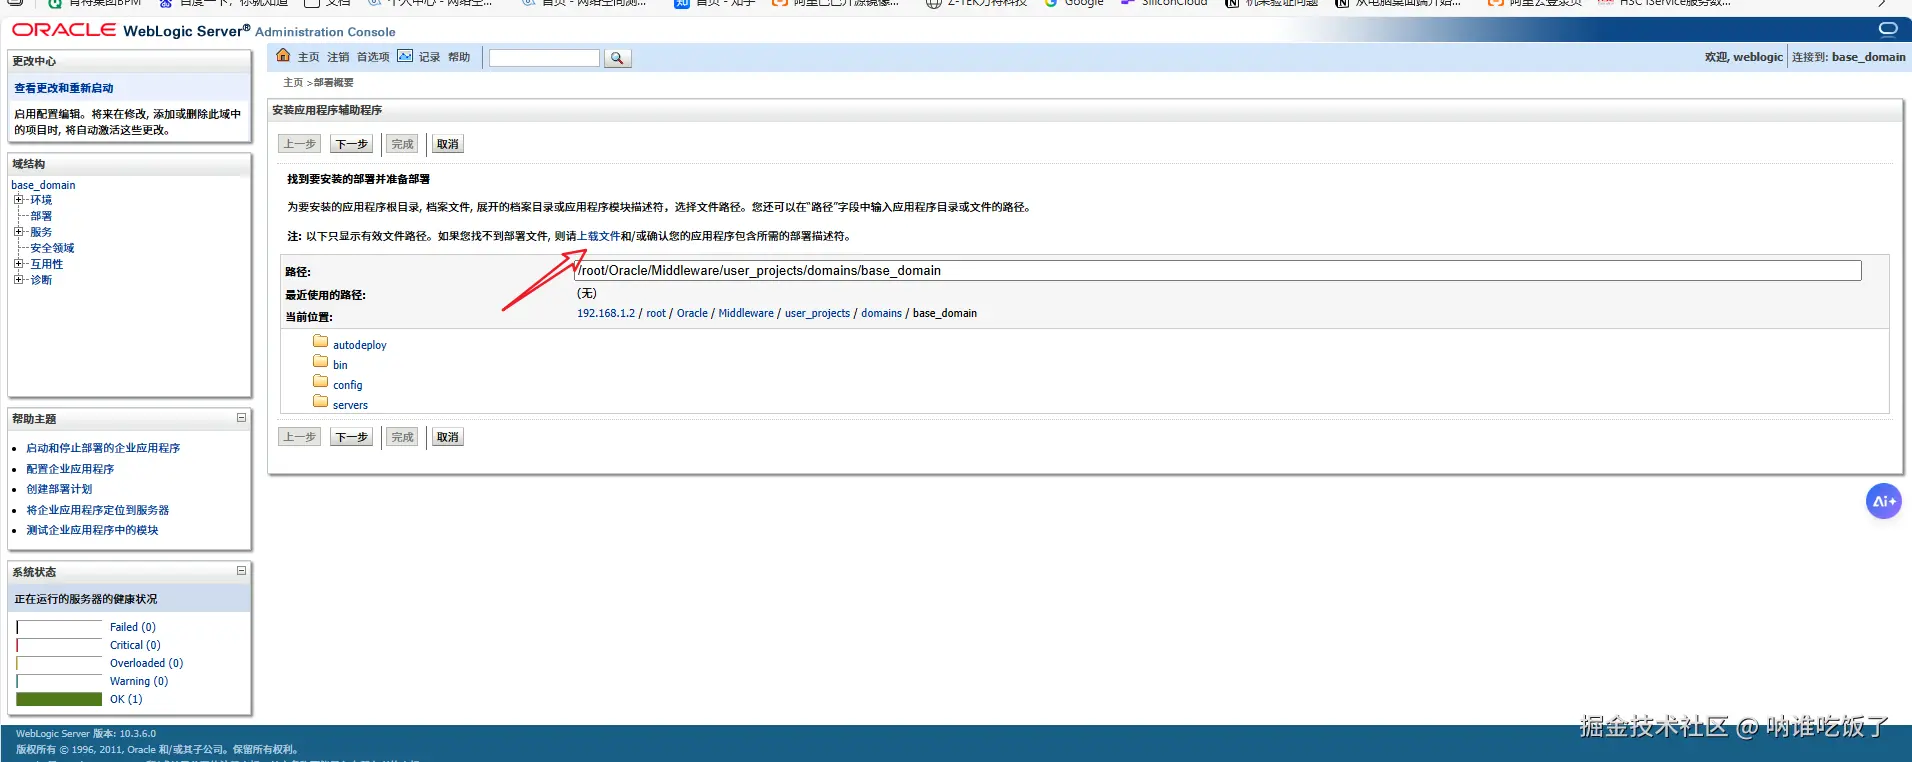The width and height of the screenshot is (1912, 762).
Task: Click the green OK health bar
Action: pos(59,699)
